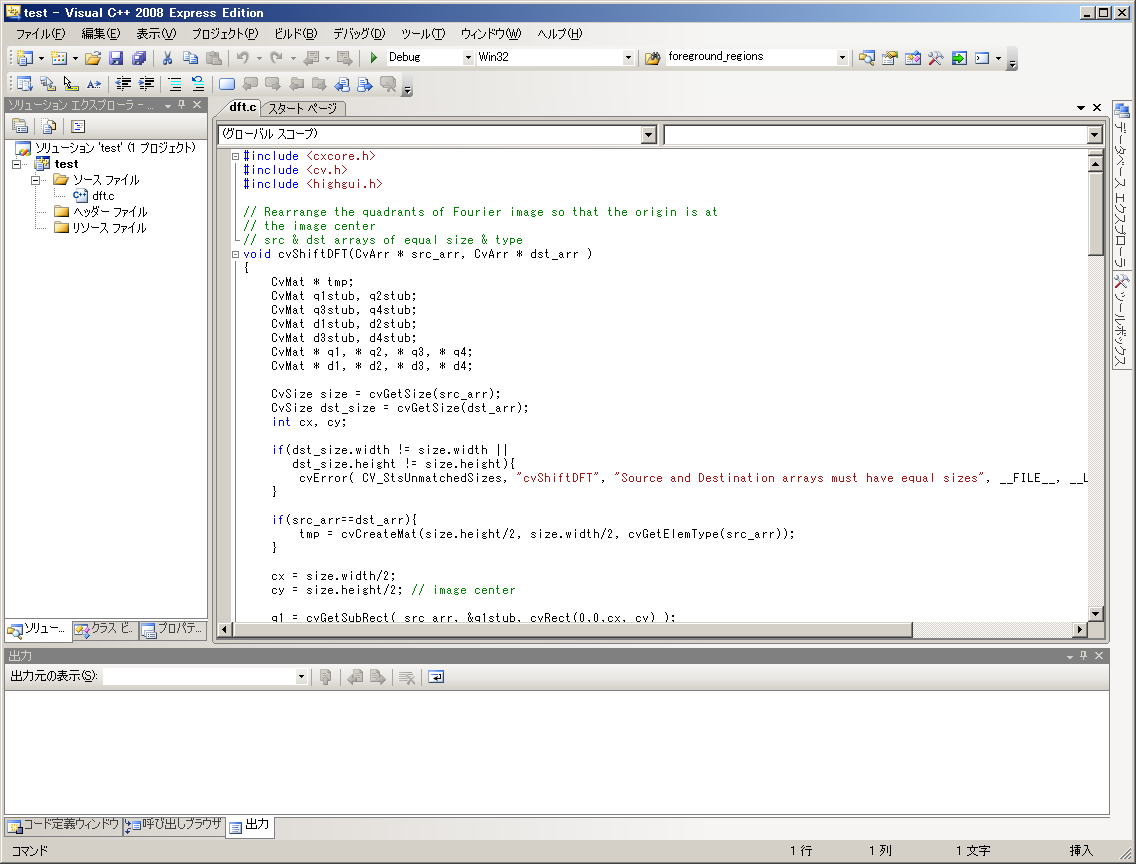Click the Cut scissors icon
This screenshot has height=864, width=1136.
pos(167,58)
